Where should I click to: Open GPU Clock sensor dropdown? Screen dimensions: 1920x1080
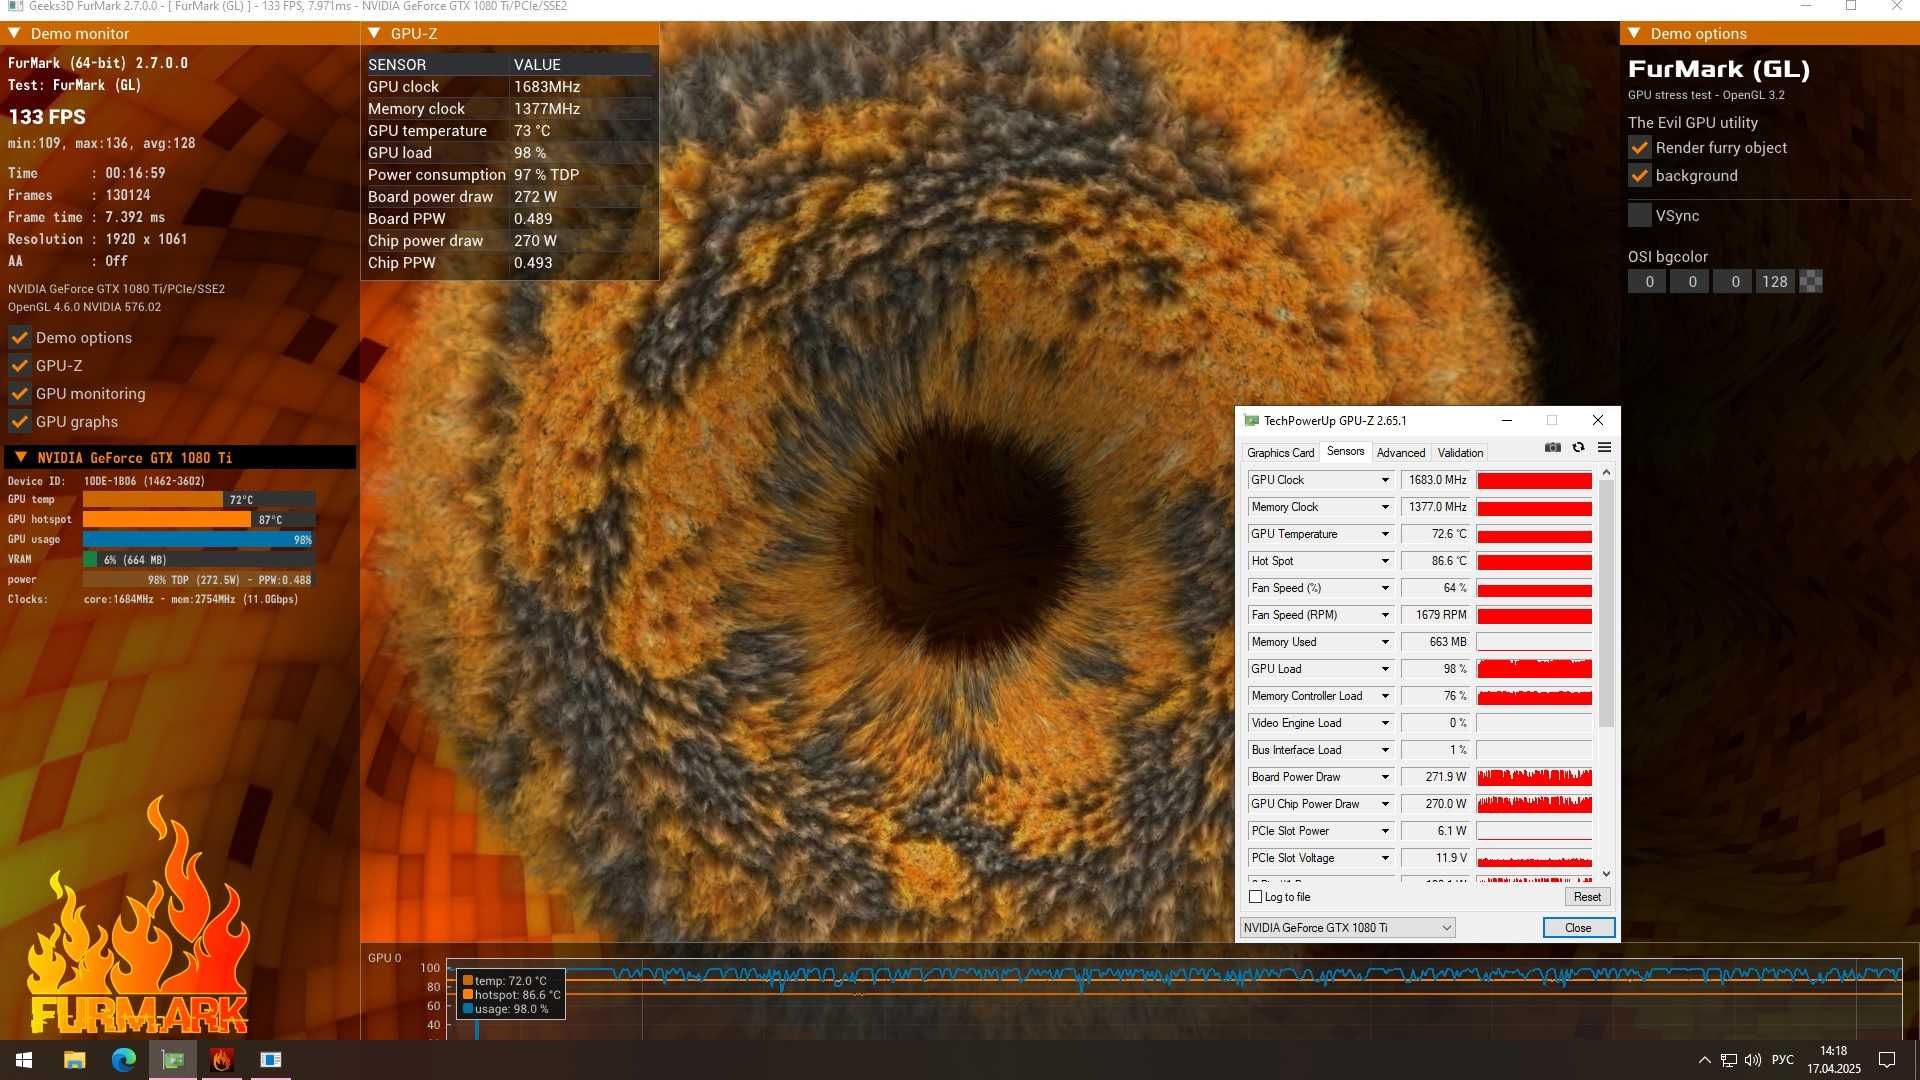(1385, 480)
